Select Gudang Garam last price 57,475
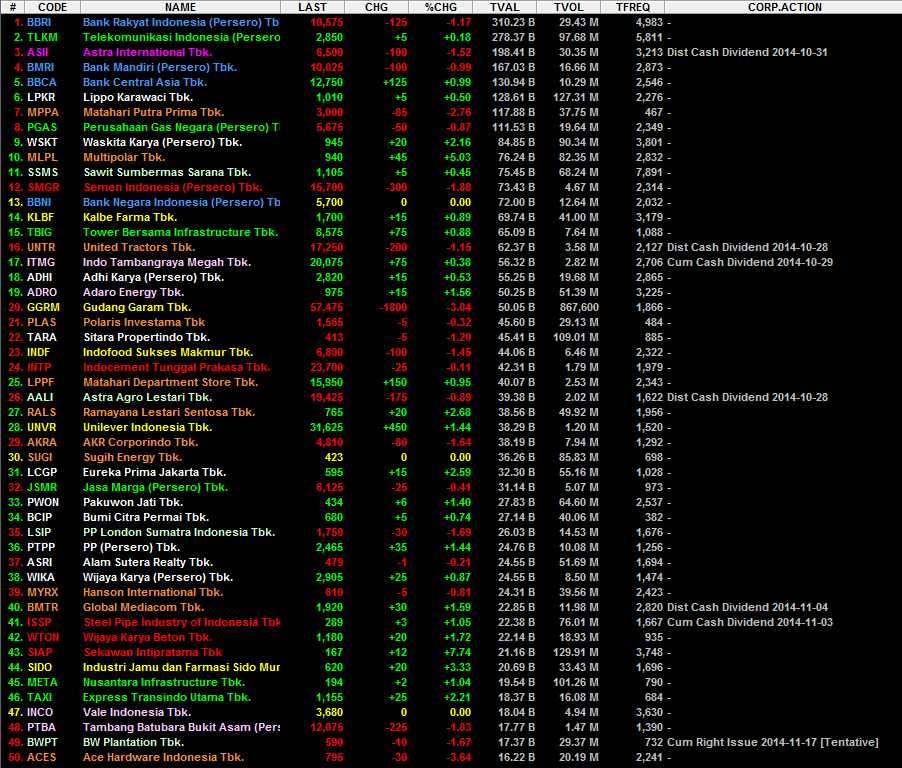The width and height of the screenshot is (902, 768). (x=326, y=307)
